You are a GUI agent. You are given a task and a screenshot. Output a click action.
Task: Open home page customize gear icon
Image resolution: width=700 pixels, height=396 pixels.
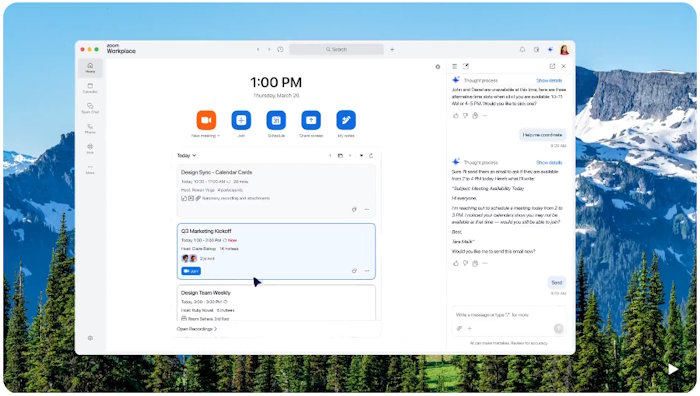coord(438,67)
